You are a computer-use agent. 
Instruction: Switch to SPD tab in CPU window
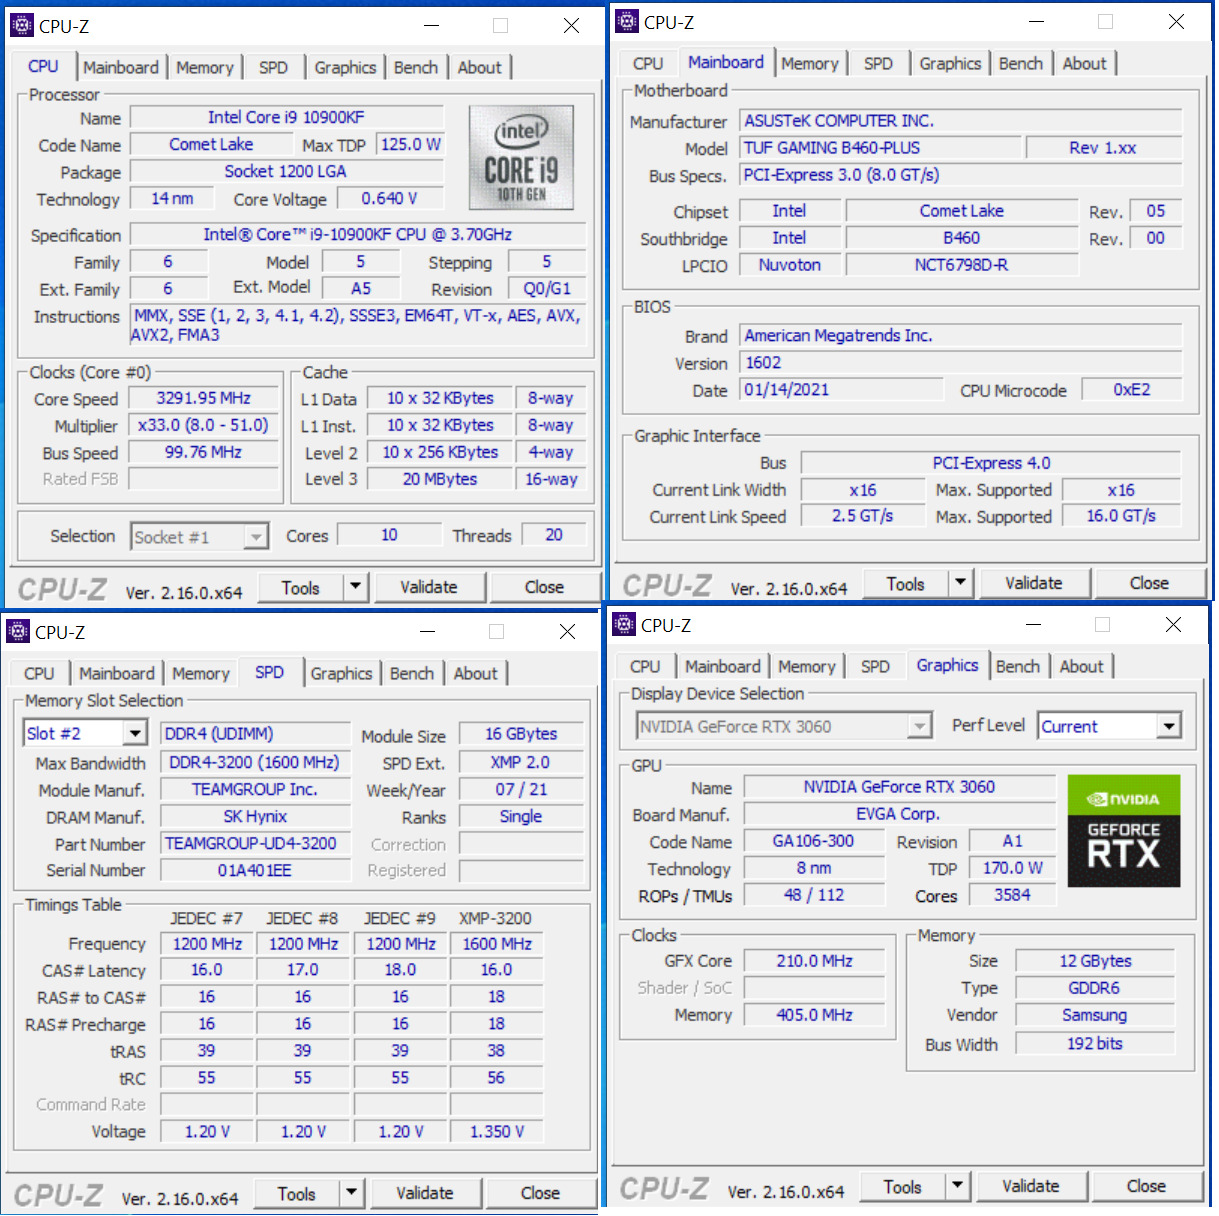click(273, 67)
